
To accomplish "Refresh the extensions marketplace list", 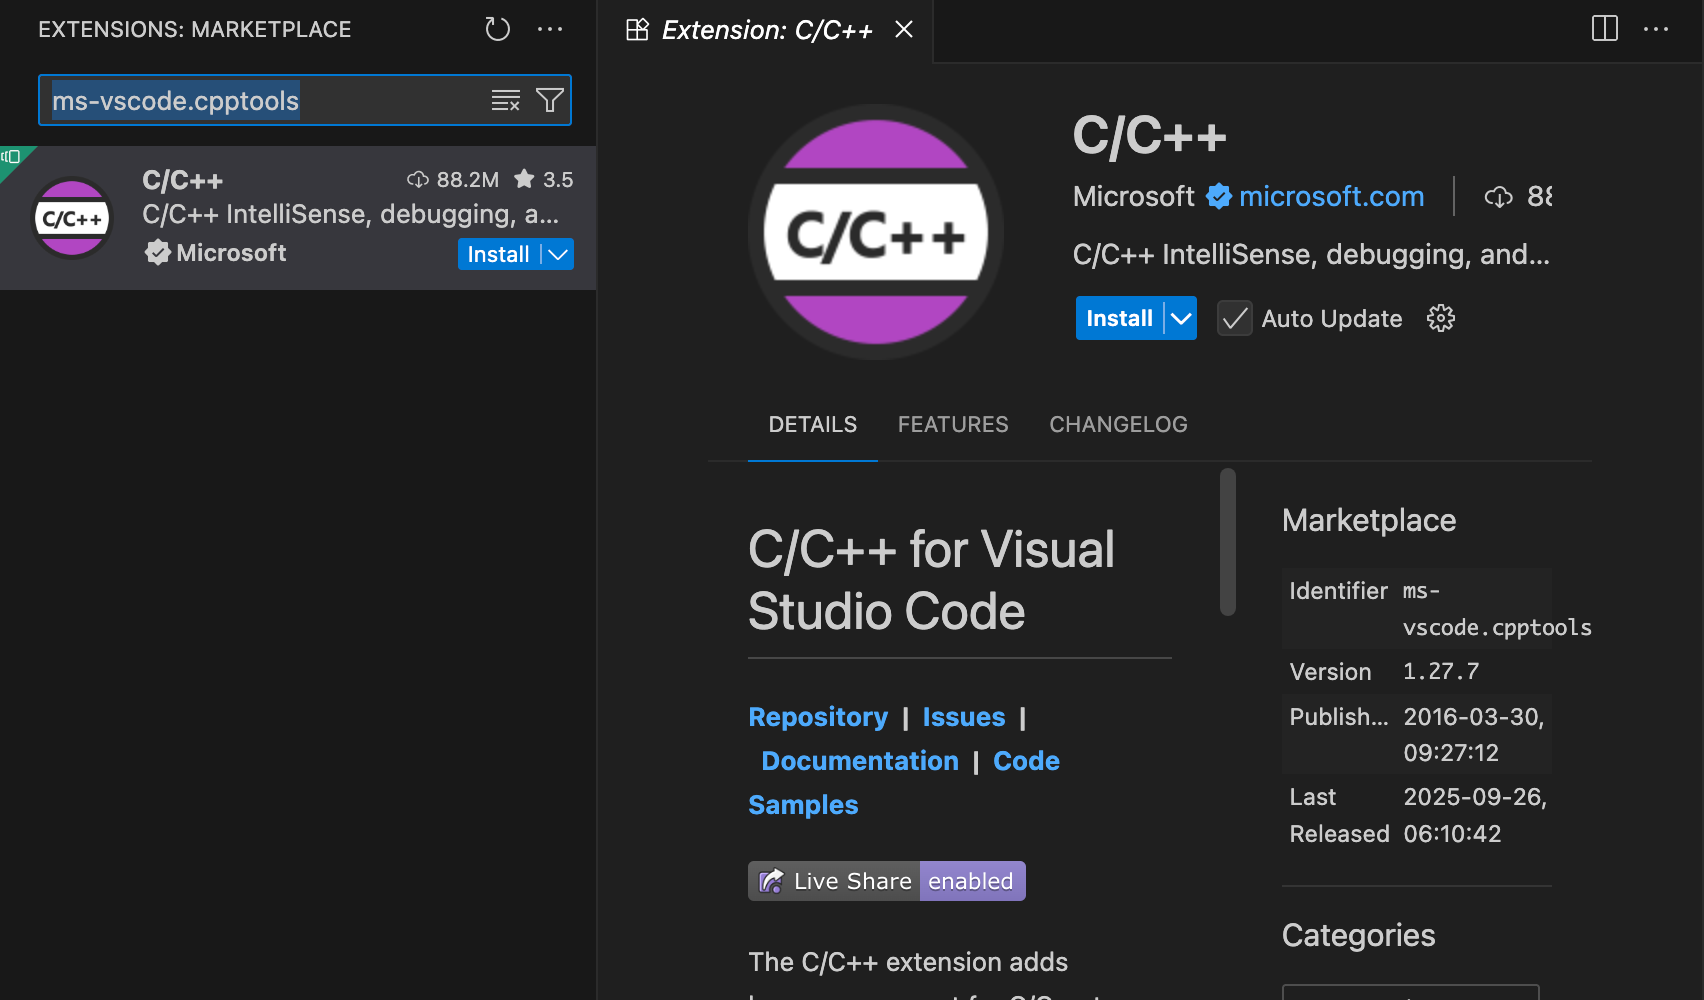I will tap(497, 29).
